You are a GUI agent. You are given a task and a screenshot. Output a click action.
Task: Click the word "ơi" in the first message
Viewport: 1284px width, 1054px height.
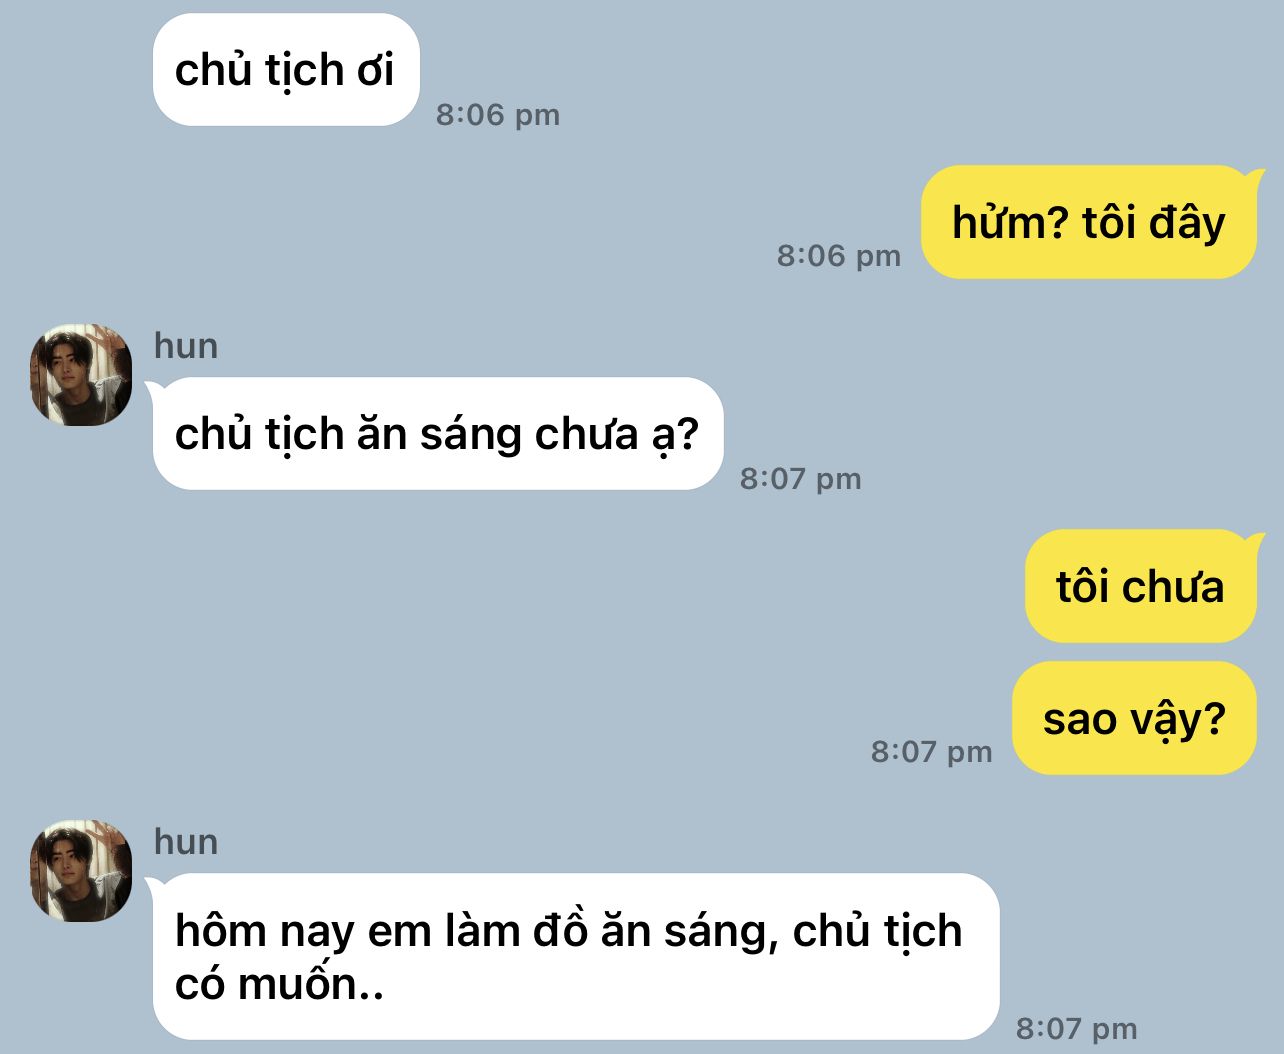pos(375,71)
